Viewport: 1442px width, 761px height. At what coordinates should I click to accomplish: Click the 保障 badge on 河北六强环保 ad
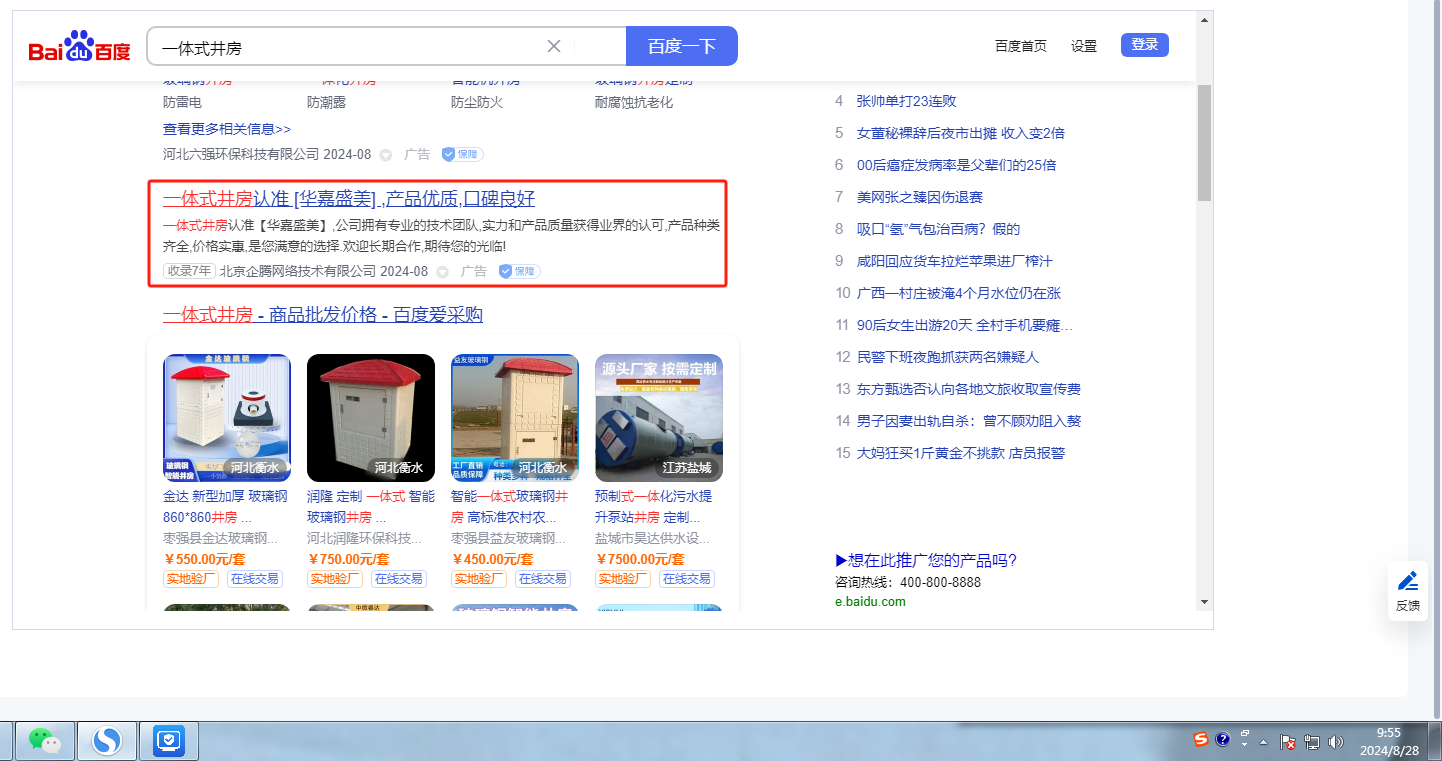tap(462, 155)
